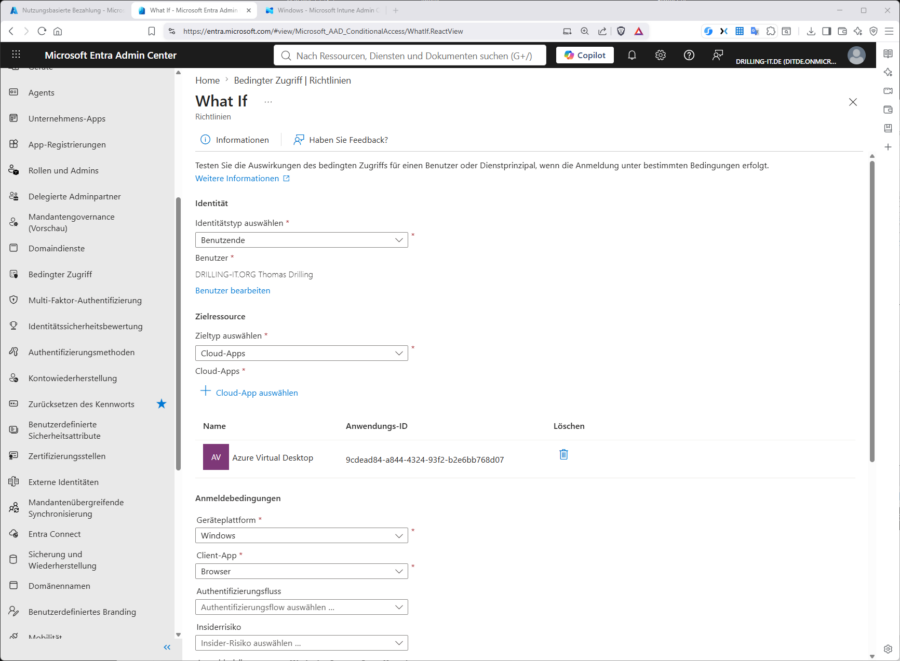Click the share icon in address bar
900x661 pixels.
click(x=602, y=31)
